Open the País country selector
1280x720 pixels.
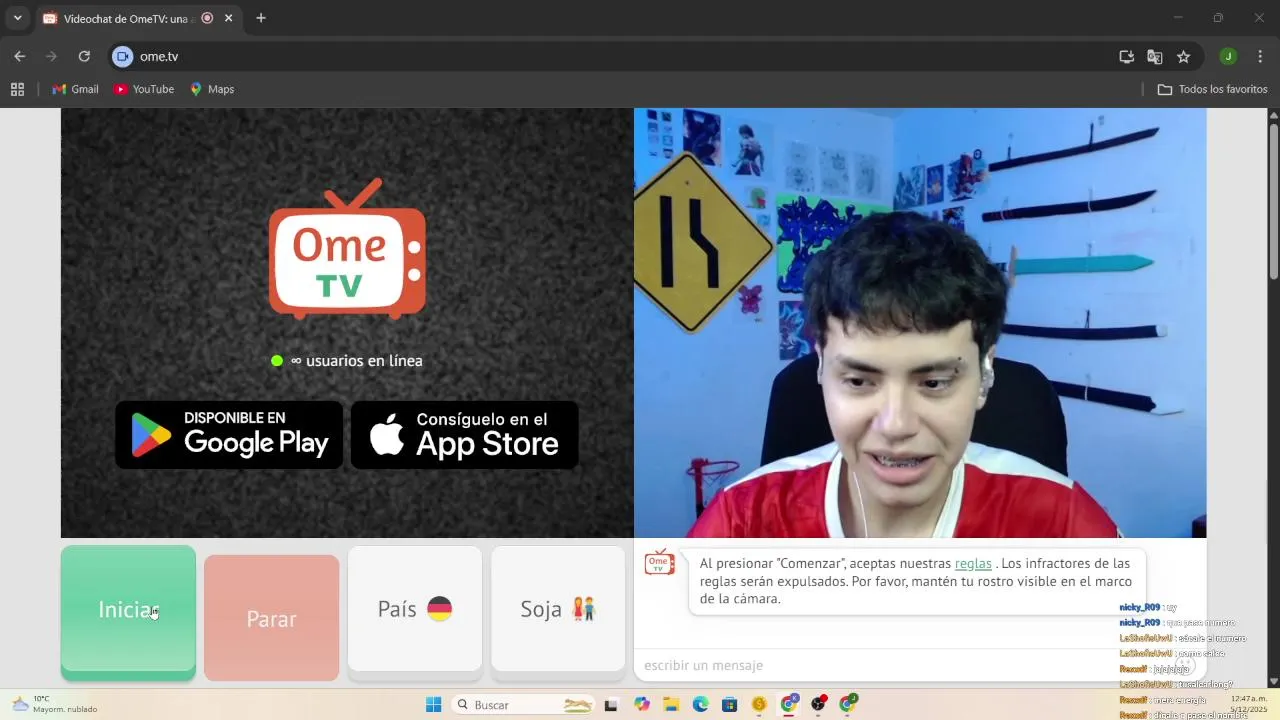(415, 610)
